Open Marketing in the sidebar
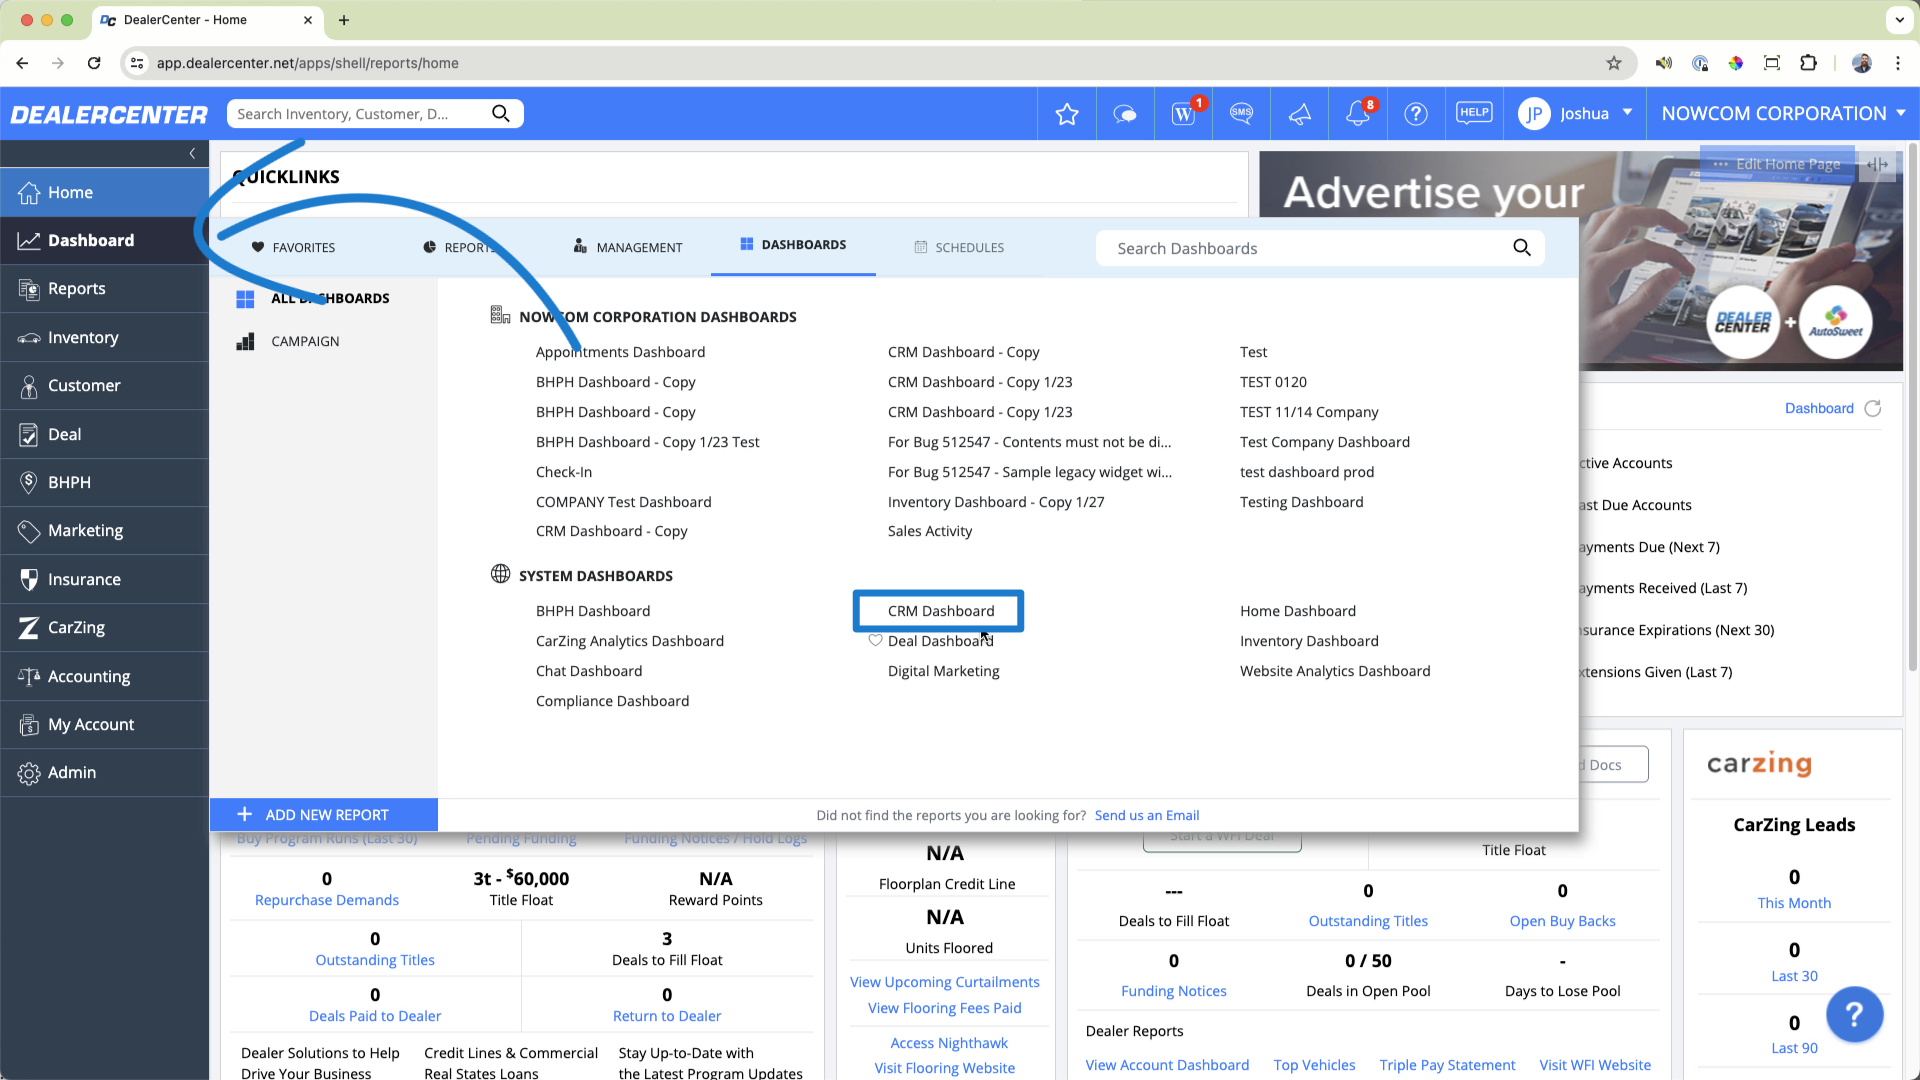The image size is (1920, 1080). (105, 531)
